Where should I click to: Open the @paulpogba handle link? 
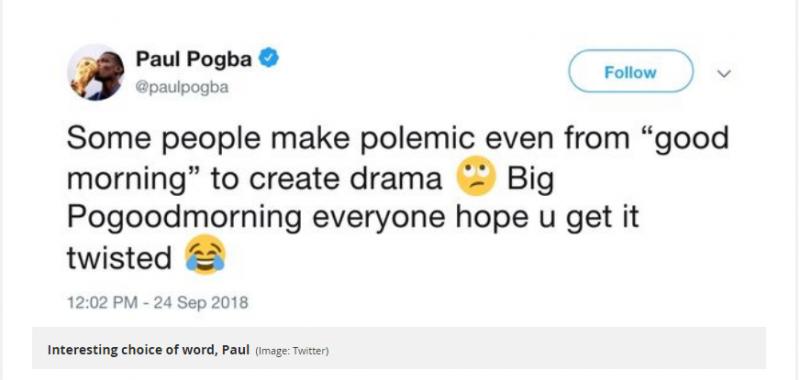click(x=182, y=88)
